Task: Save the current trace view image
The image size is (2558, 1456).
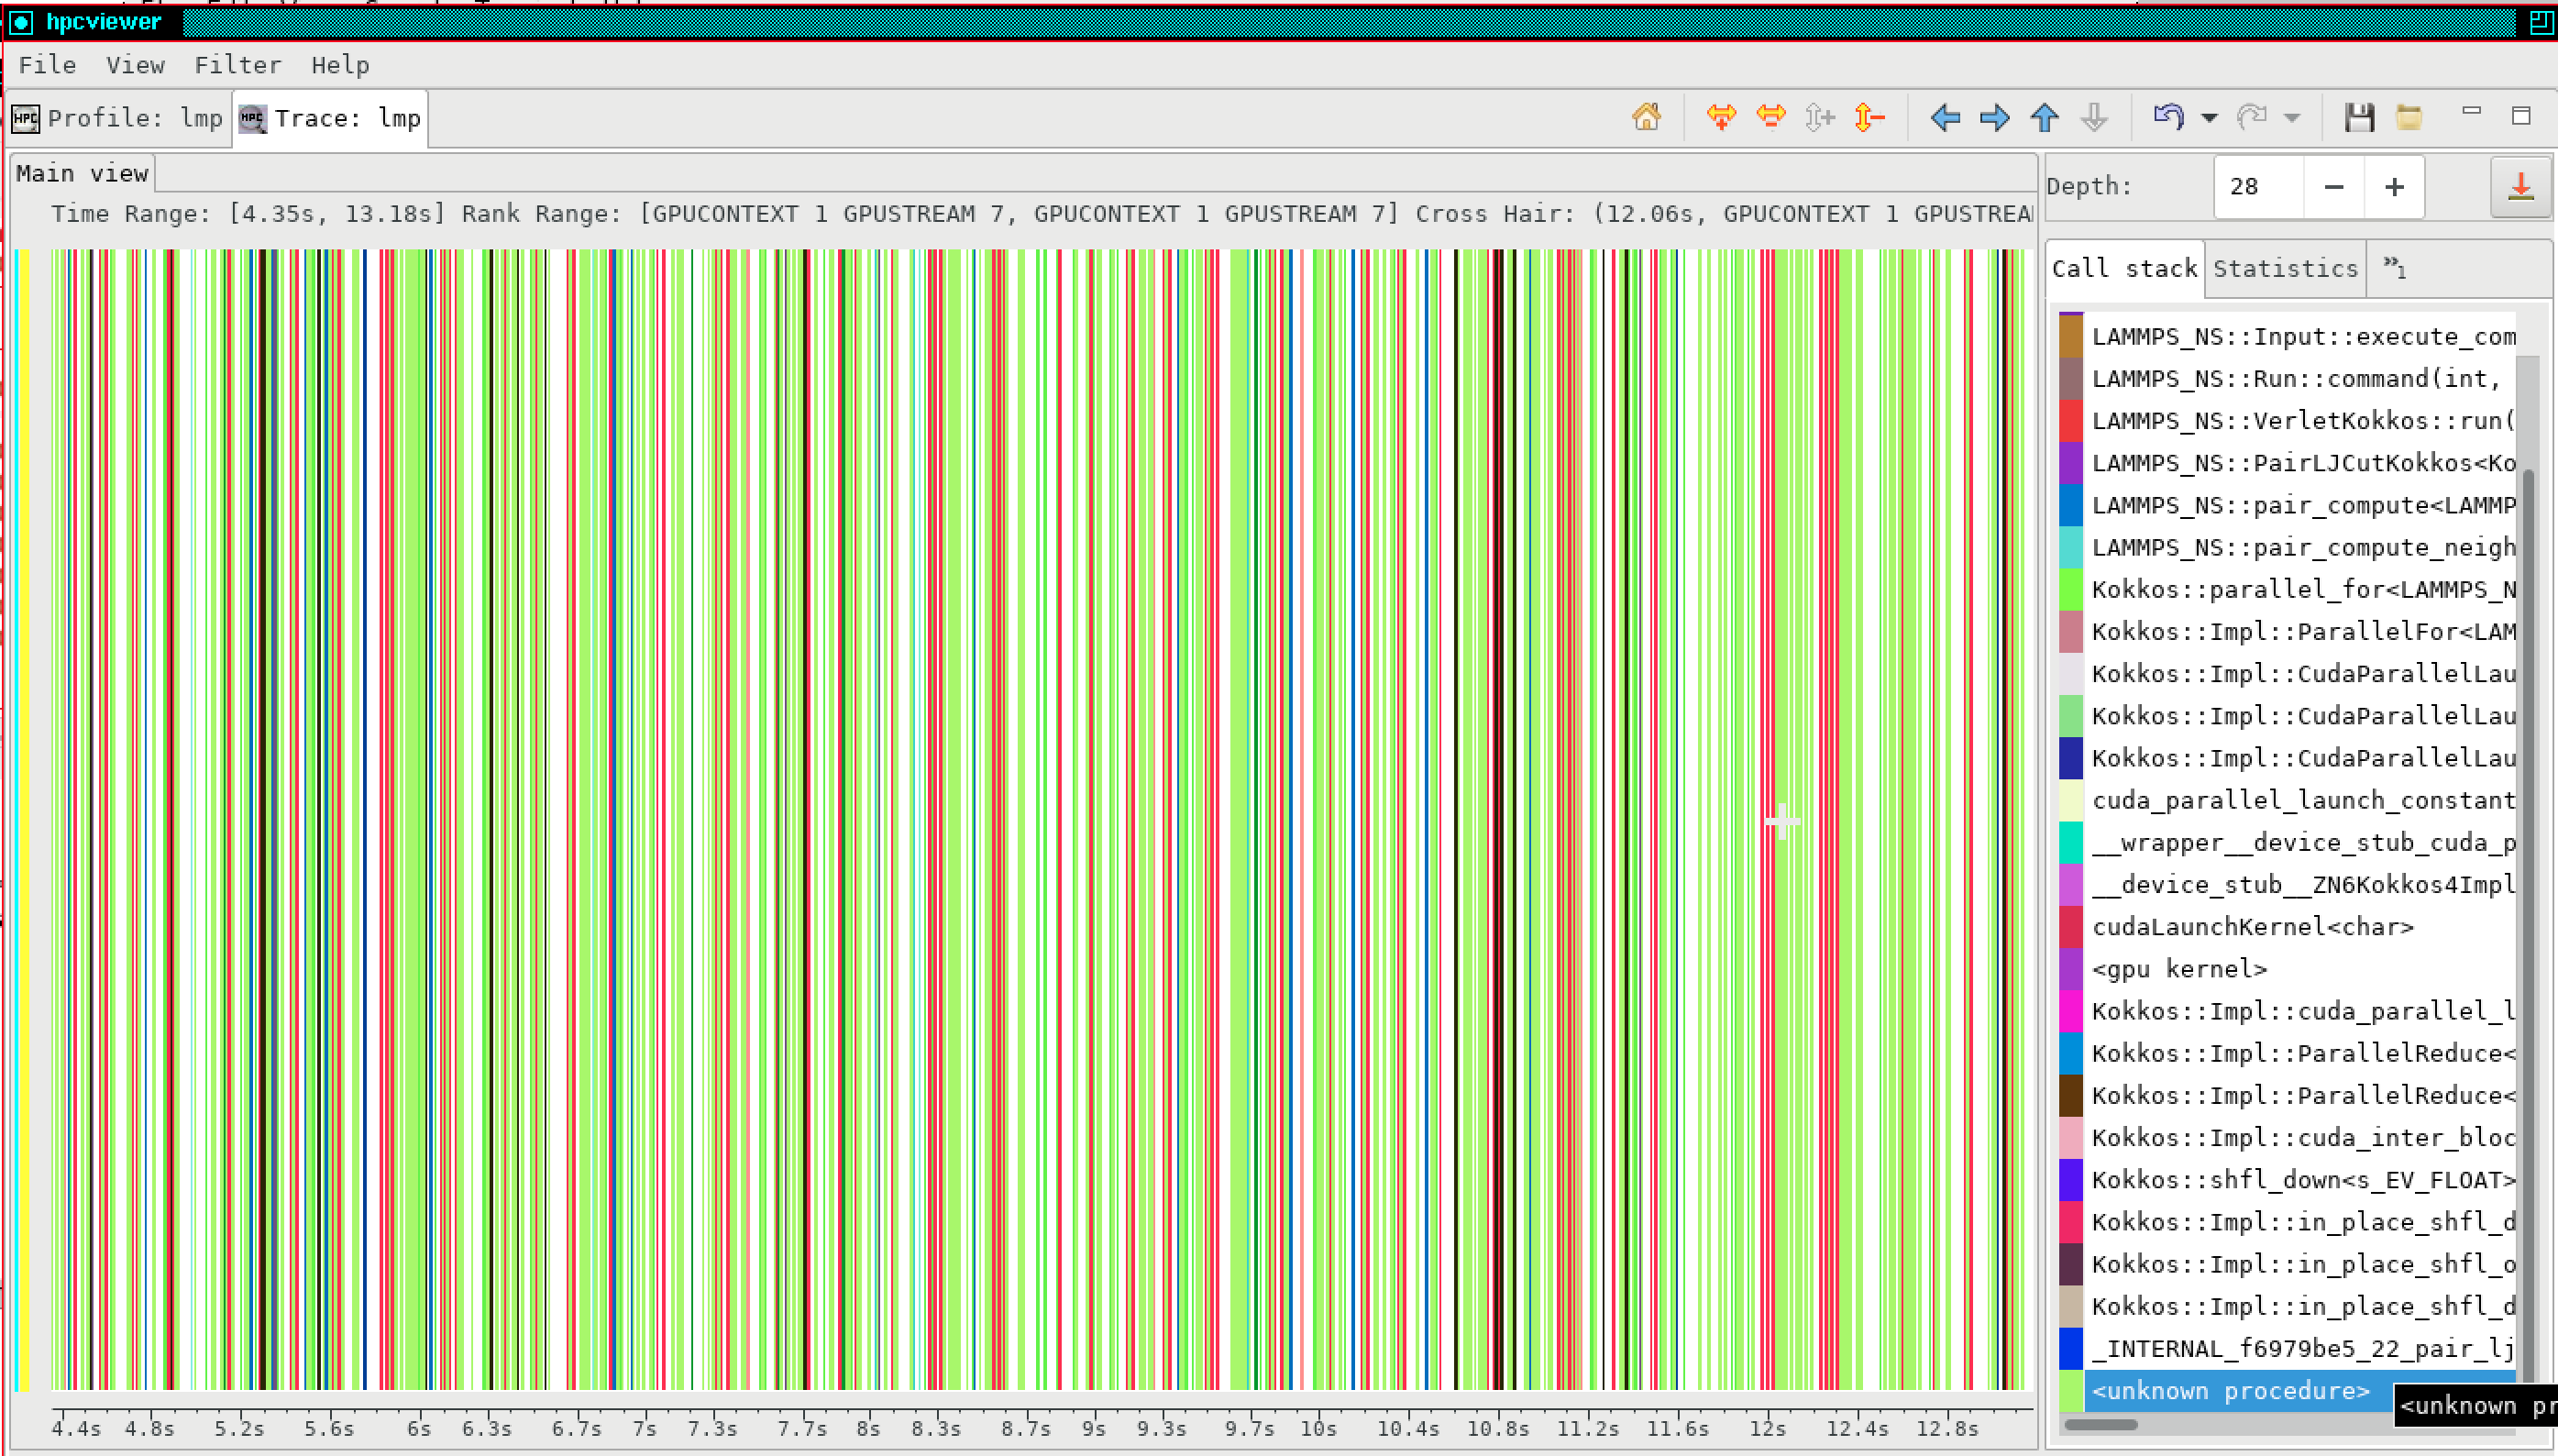Action: [2357, 117]
